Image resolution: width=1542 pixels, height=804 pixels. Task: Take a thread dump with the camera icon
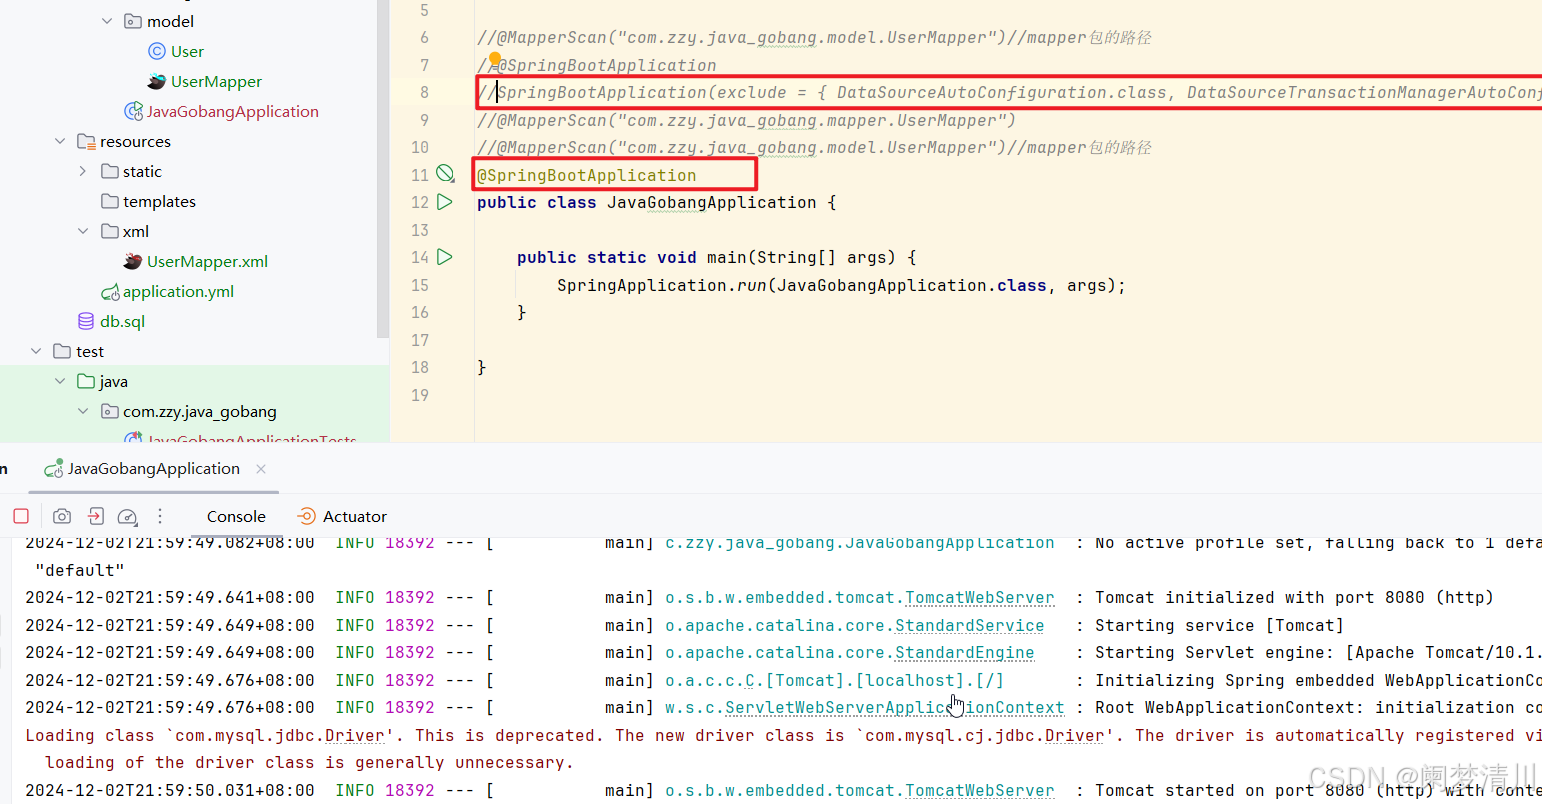[x=61, y=516]
